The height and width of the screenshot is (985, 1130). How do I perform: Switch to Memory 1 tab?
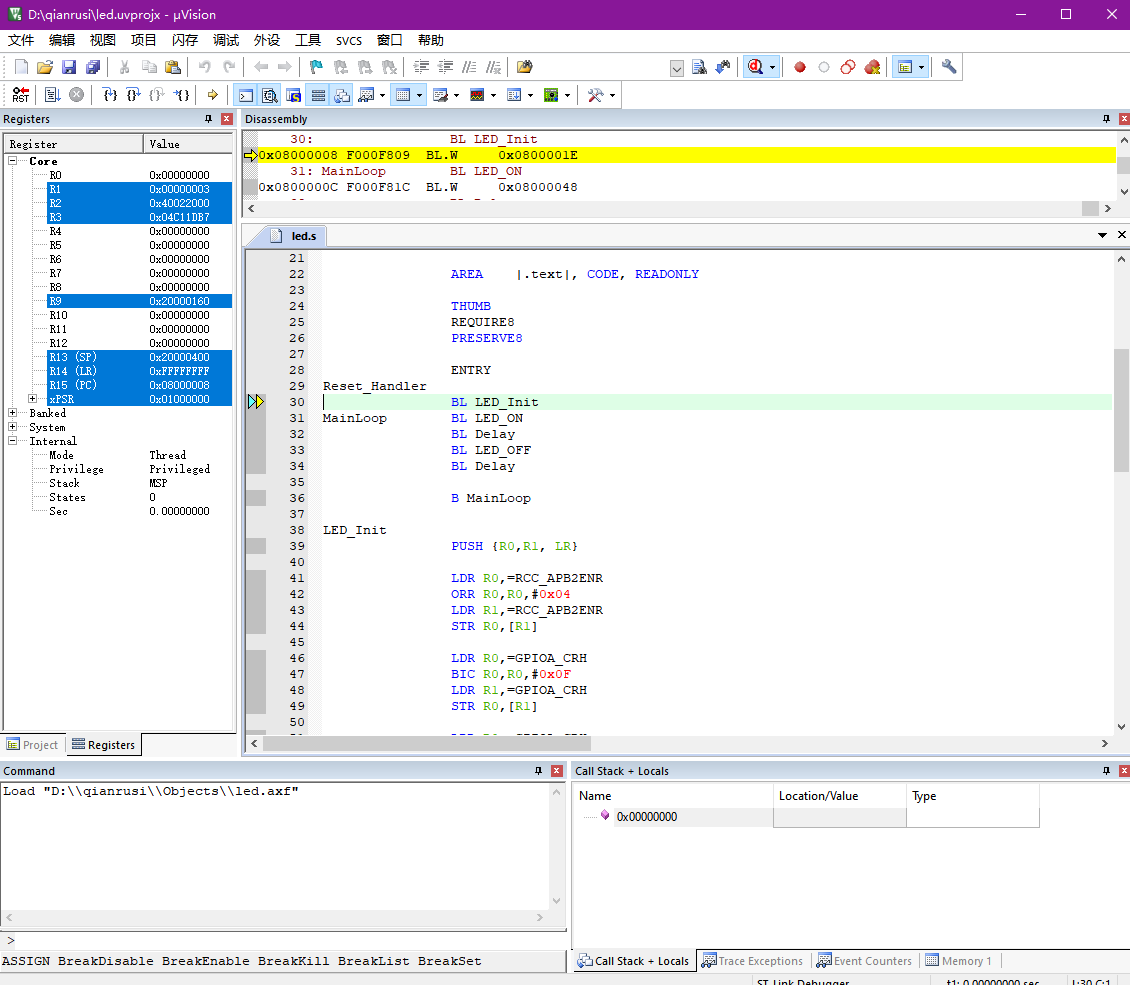958,961
